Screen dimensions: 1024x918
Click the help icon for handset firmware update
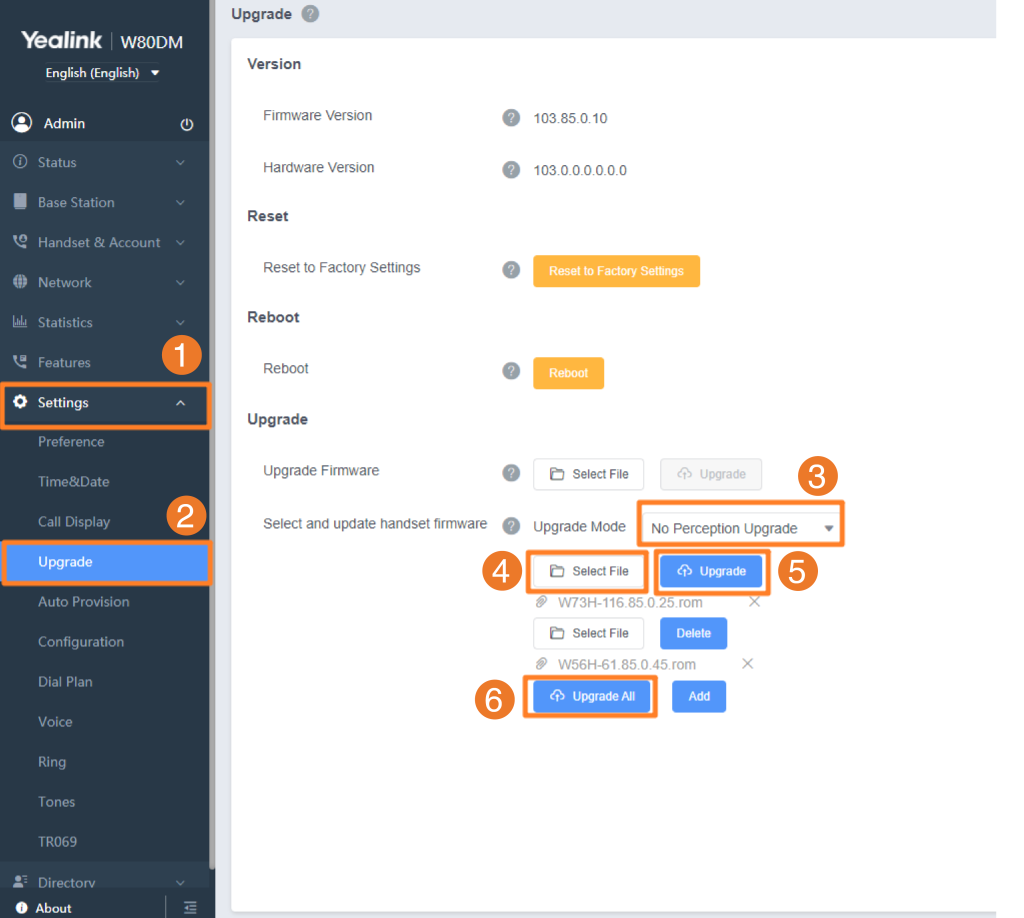pos(511,526)
